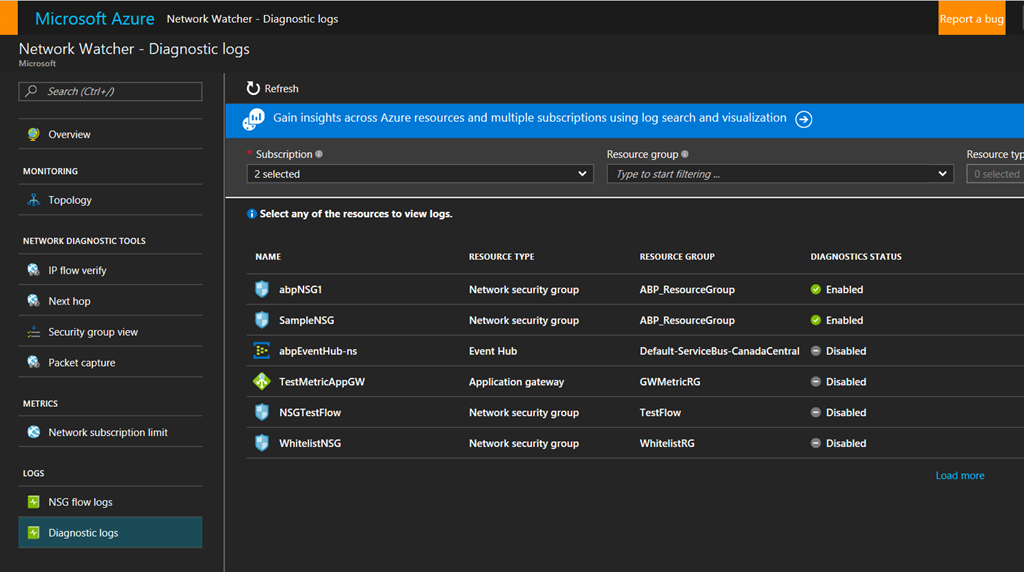Click the Subscription info icon

point(319,154)
